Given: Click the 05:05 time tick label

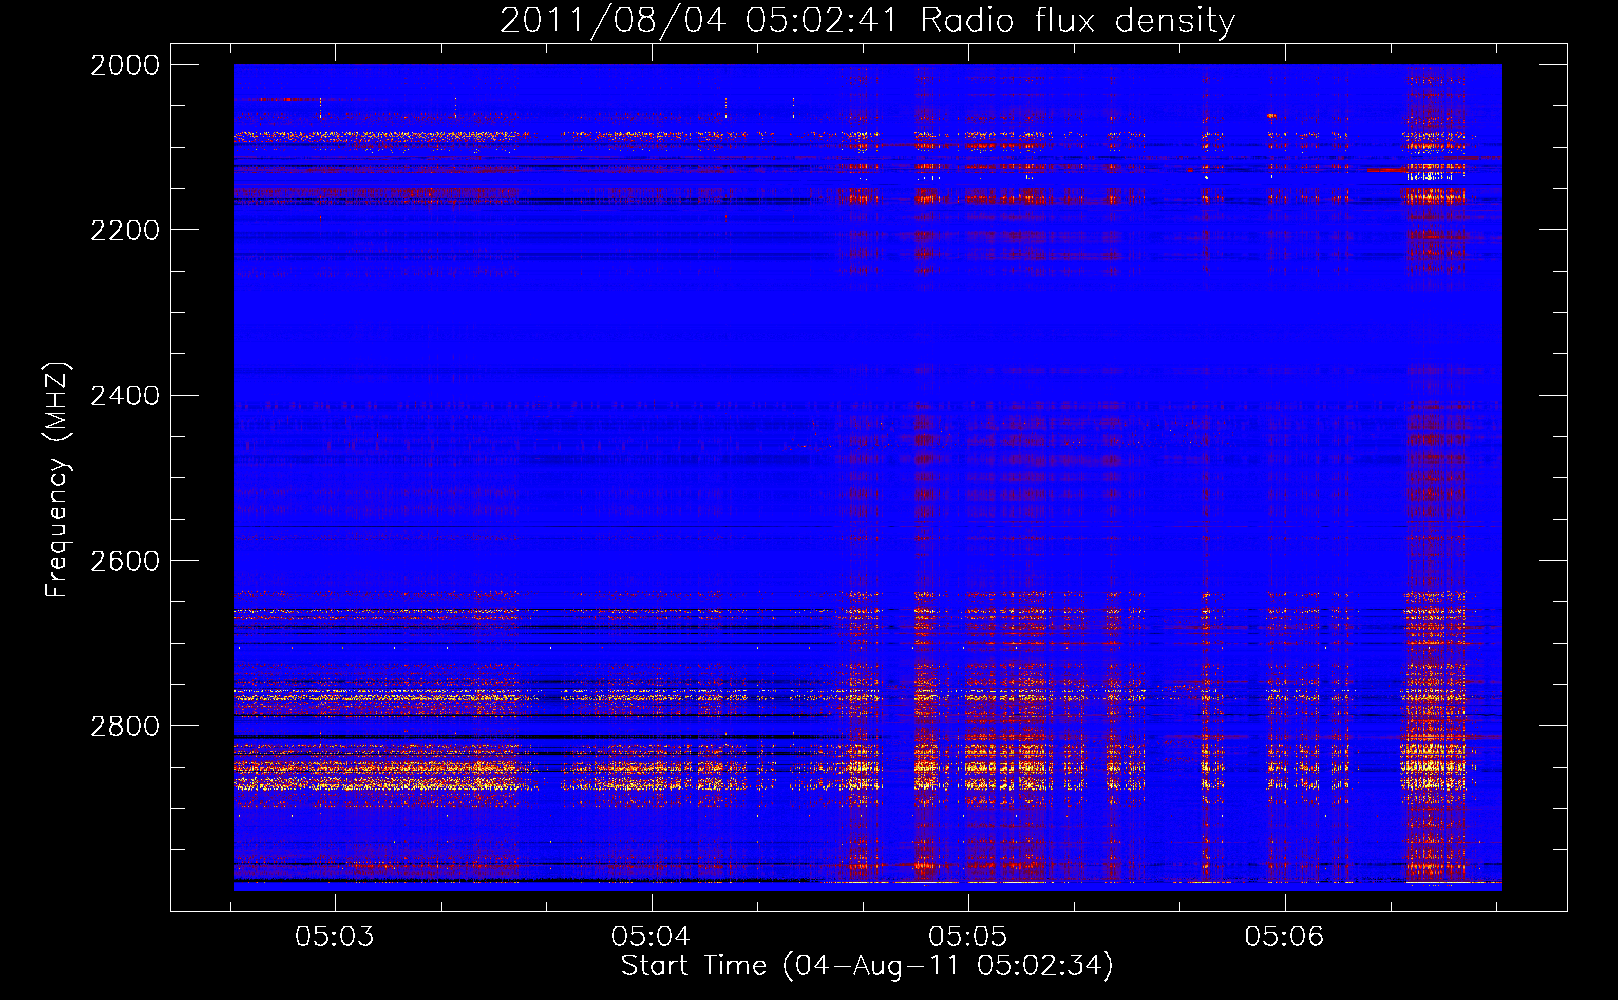Looking at the screenshot, I should 967,936.
